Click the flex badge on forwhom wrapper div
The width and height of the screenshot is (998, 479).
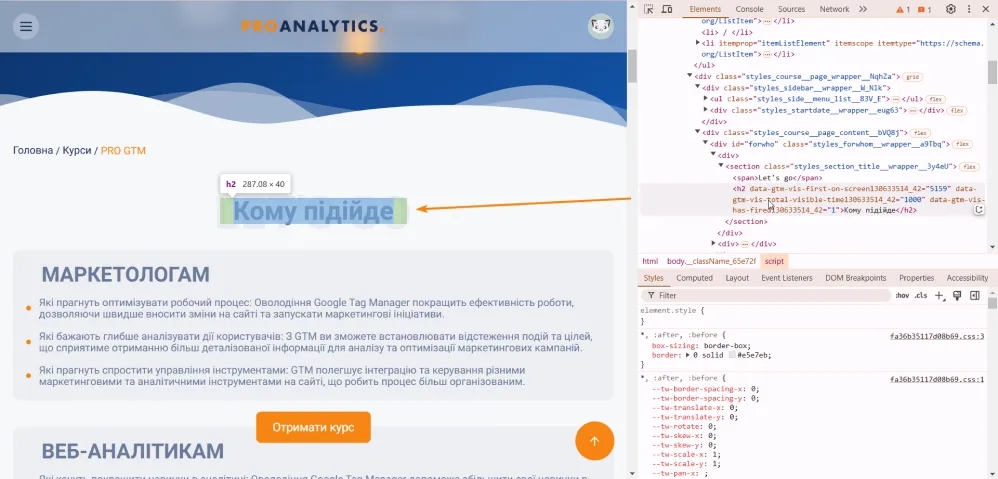(962, 144)
